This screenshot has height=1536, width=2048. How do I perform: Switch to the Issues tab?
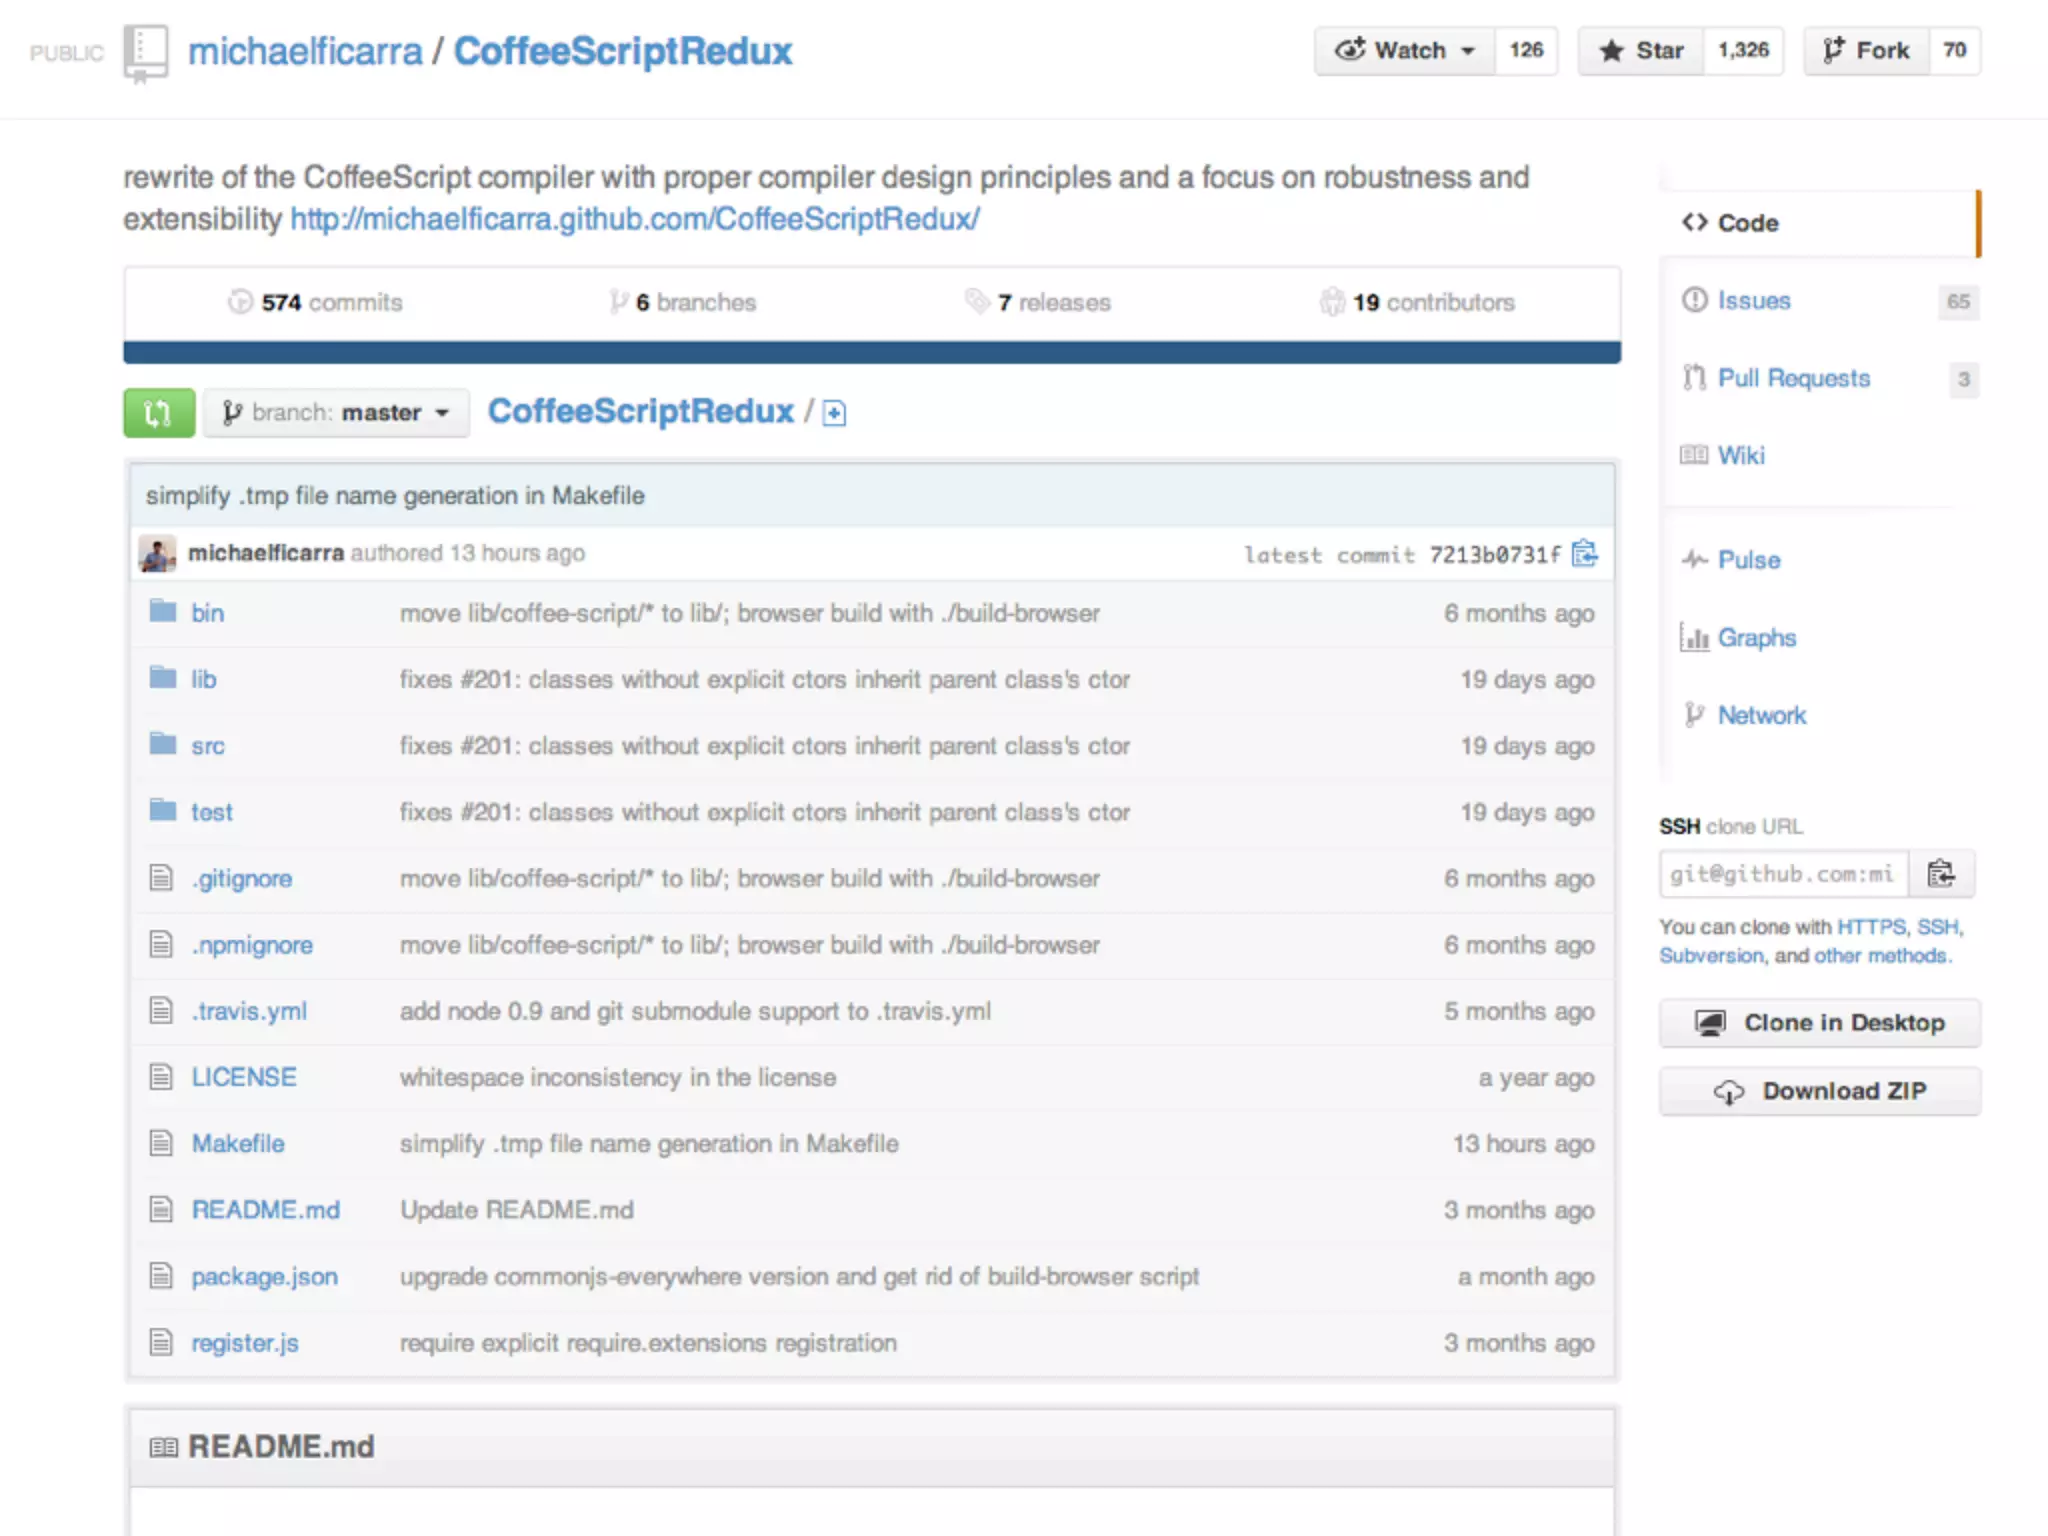tap(1753, 301)
